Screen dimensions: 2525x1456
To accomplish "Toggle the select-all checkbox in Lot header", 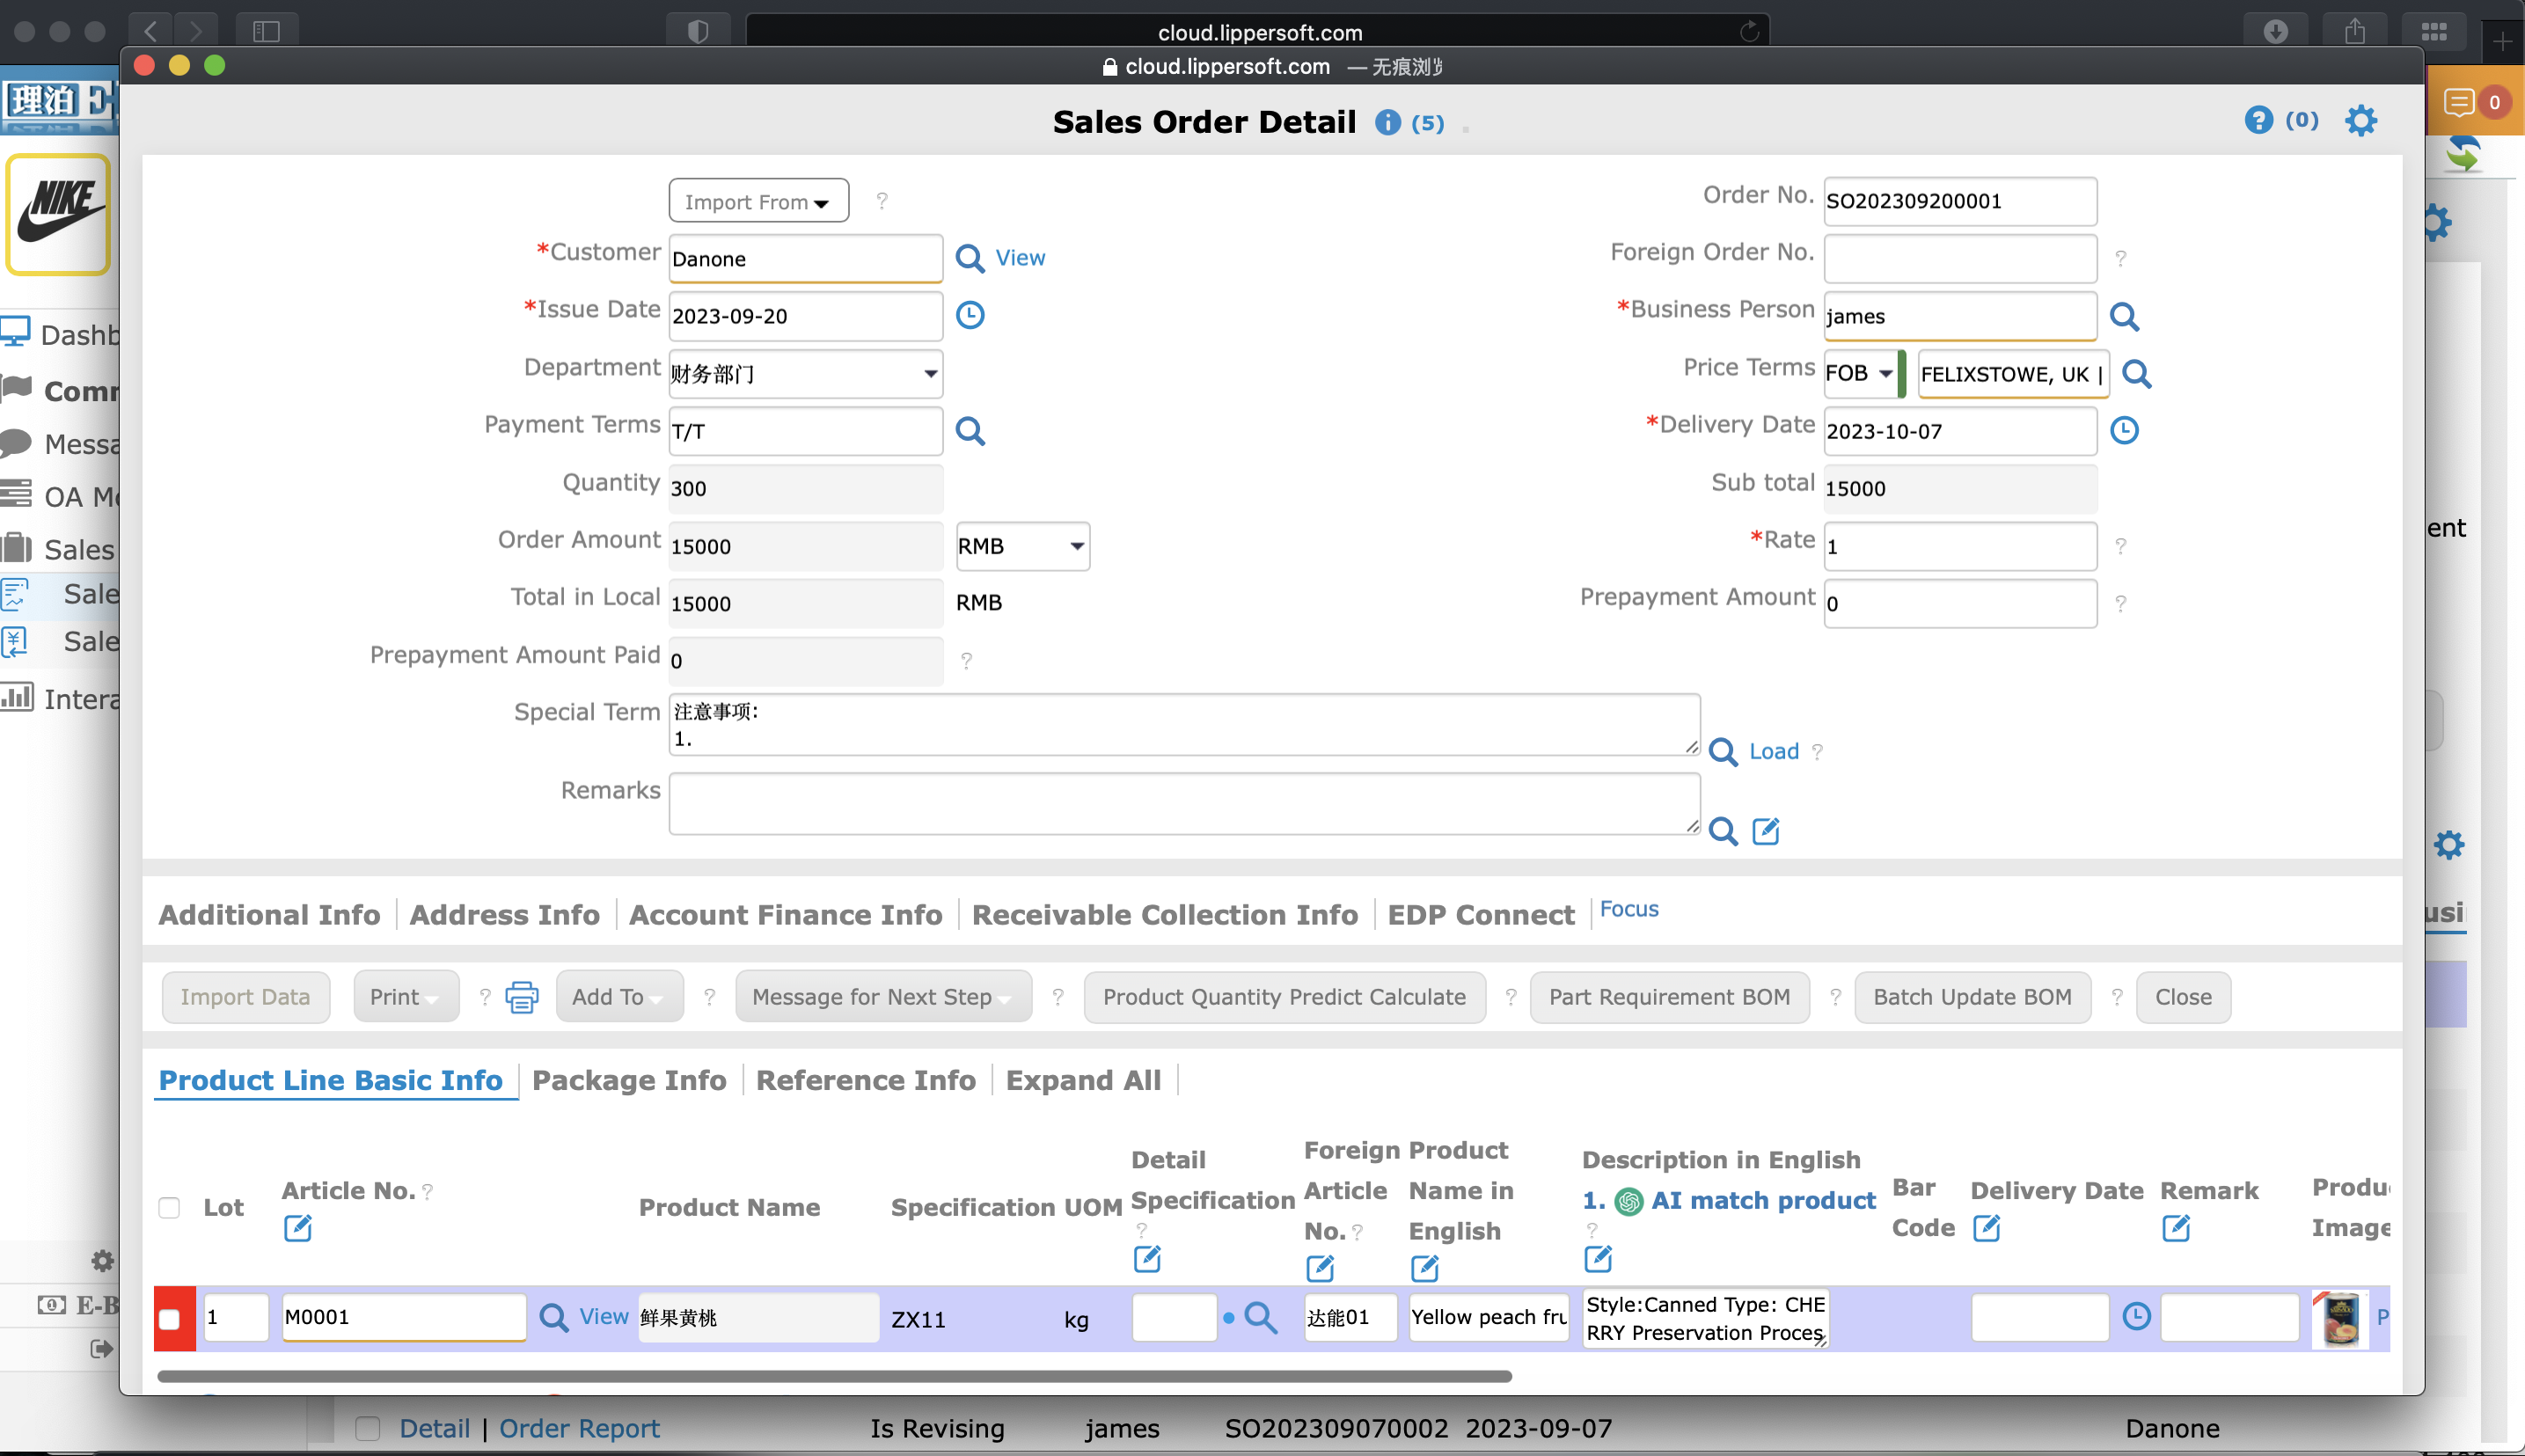I will click(169, 1208).
